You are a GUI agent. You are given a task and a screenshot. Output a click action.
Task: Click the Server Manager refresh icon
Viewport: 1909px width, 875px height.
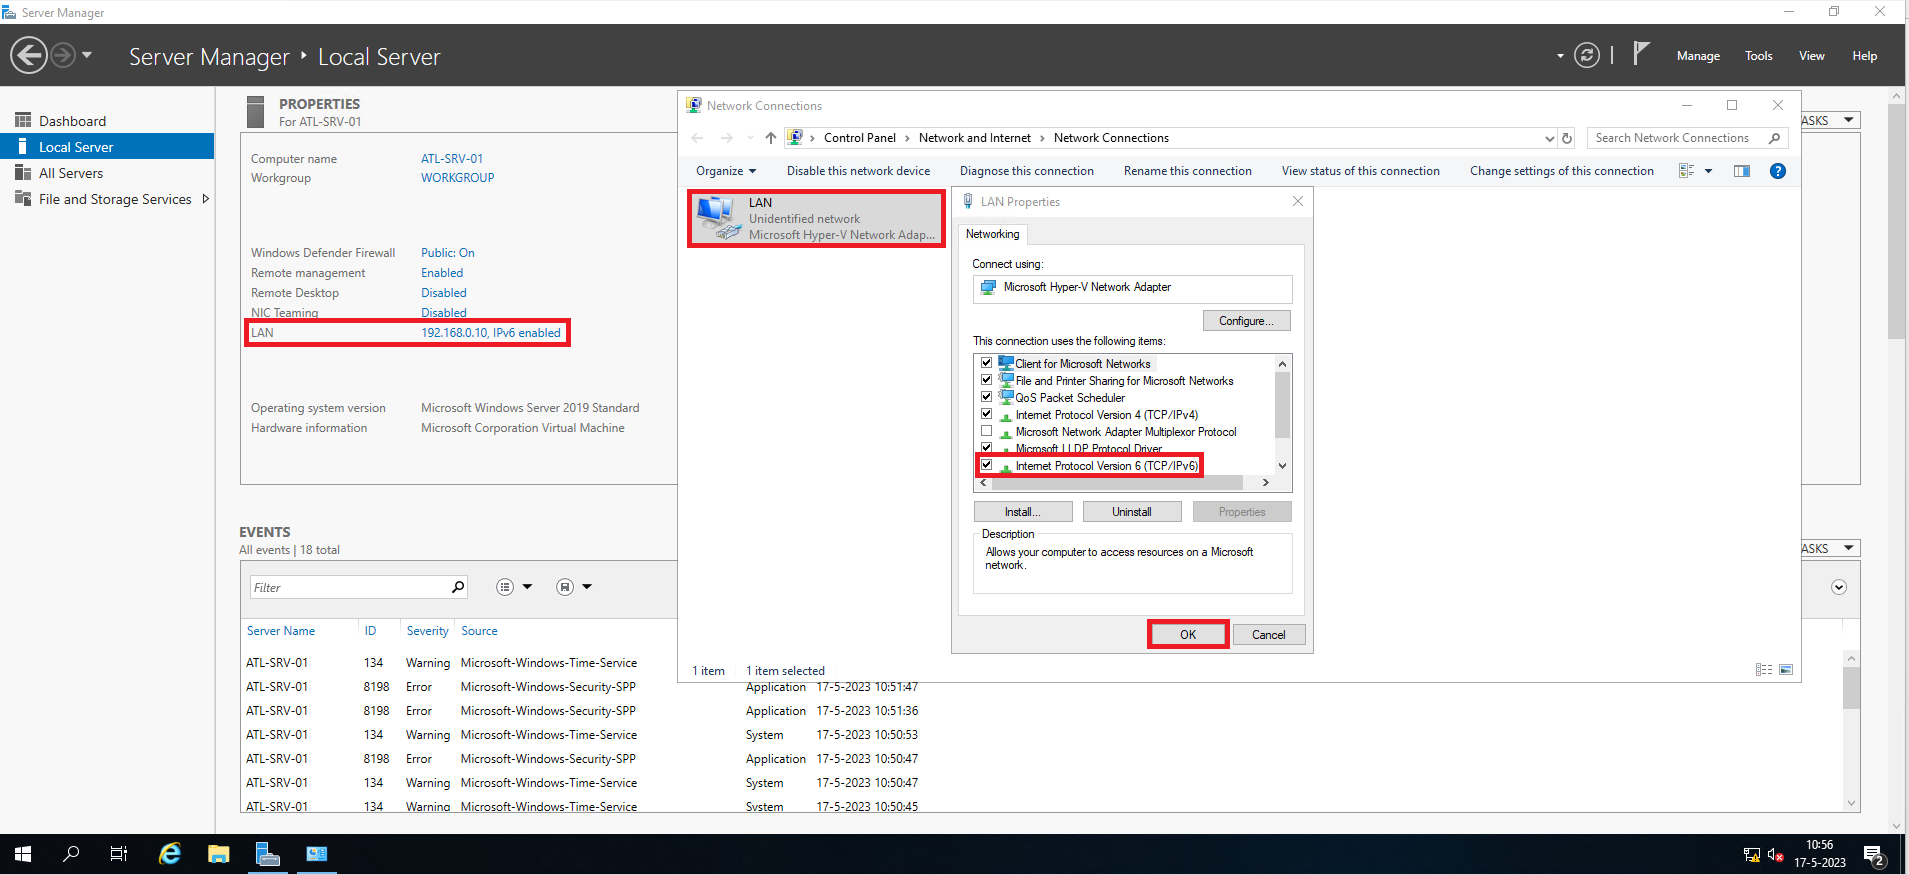coord(1586,56)
